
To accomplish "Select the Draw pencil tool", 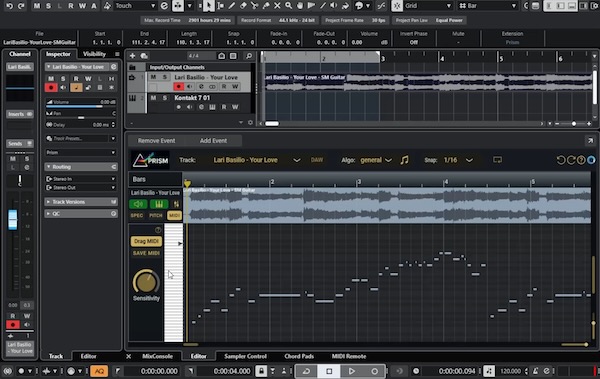I will pyautogui.click(x=232, y=6).
